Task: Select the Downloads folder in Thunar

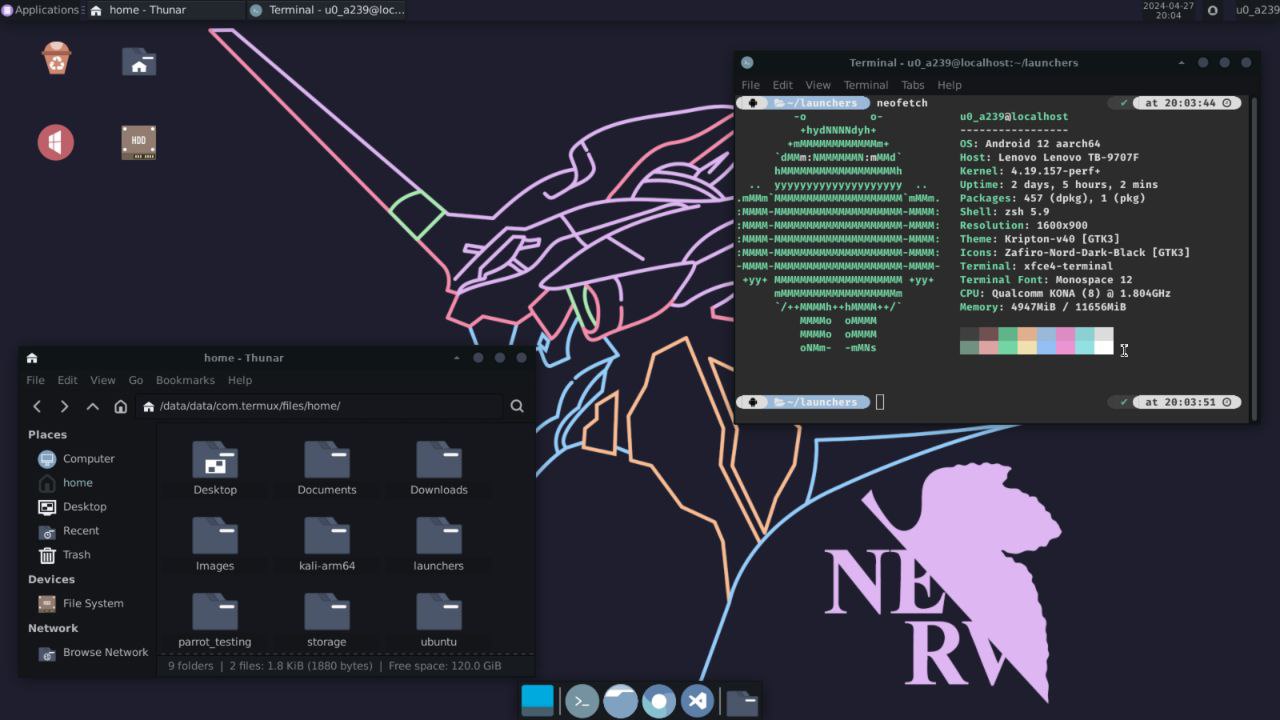Action: click(439, 468)
